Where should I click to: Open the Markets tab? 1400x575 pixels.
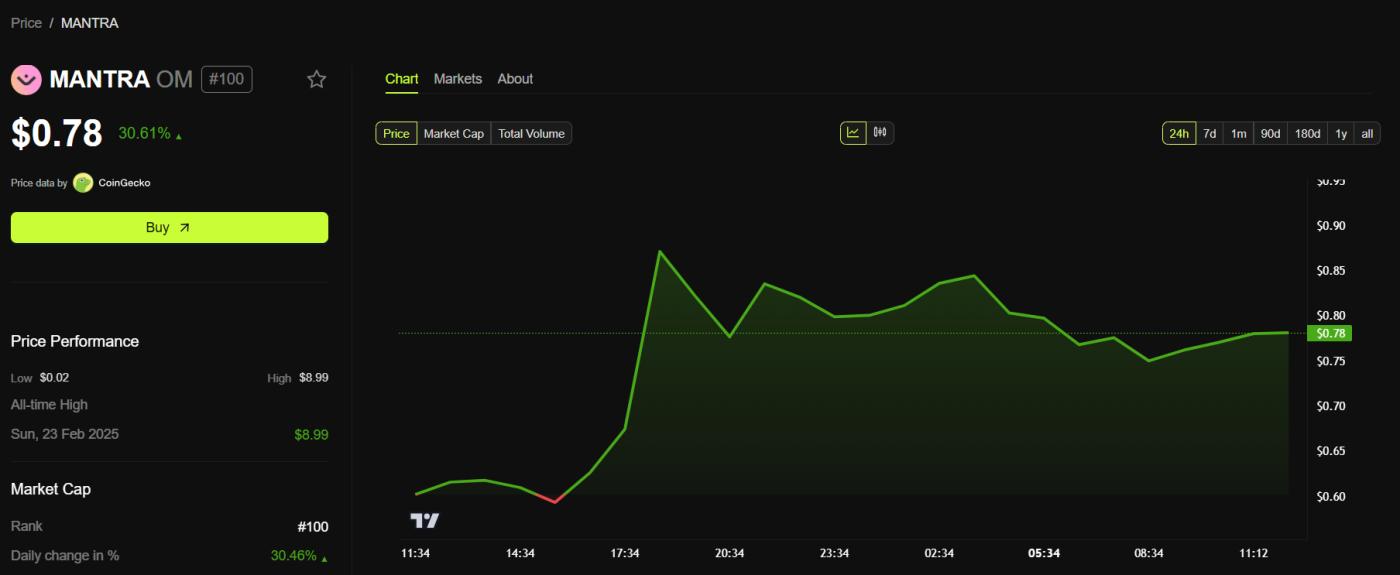pyautogui.click(x=458, y=79)
